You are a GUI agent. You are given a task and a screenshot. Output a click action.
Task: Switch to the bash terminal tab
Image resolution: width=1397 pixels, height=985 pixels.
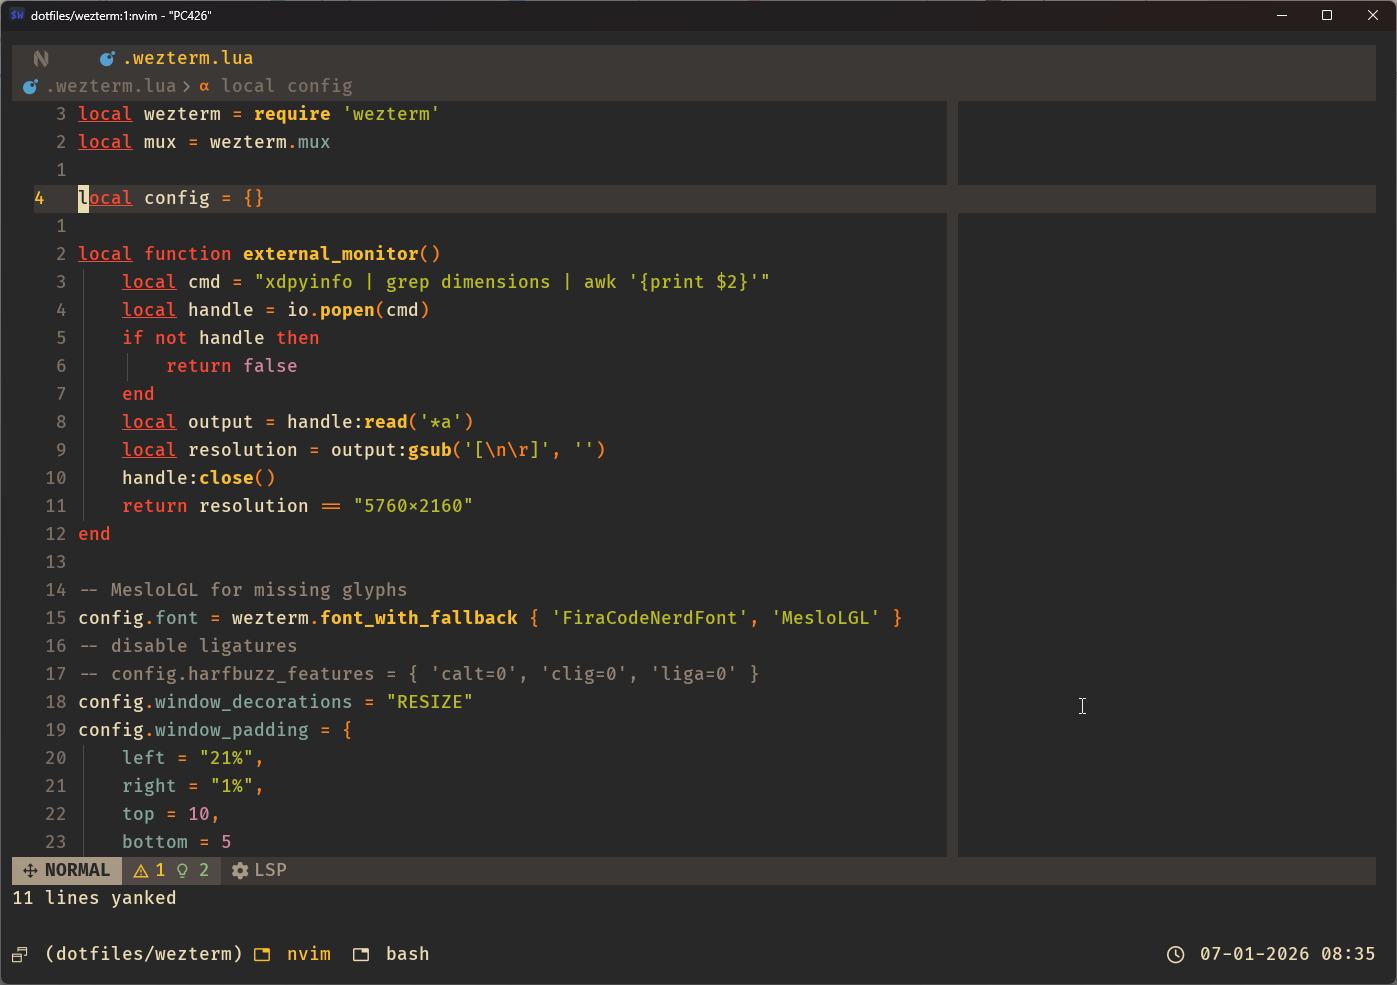pos(408,954)
